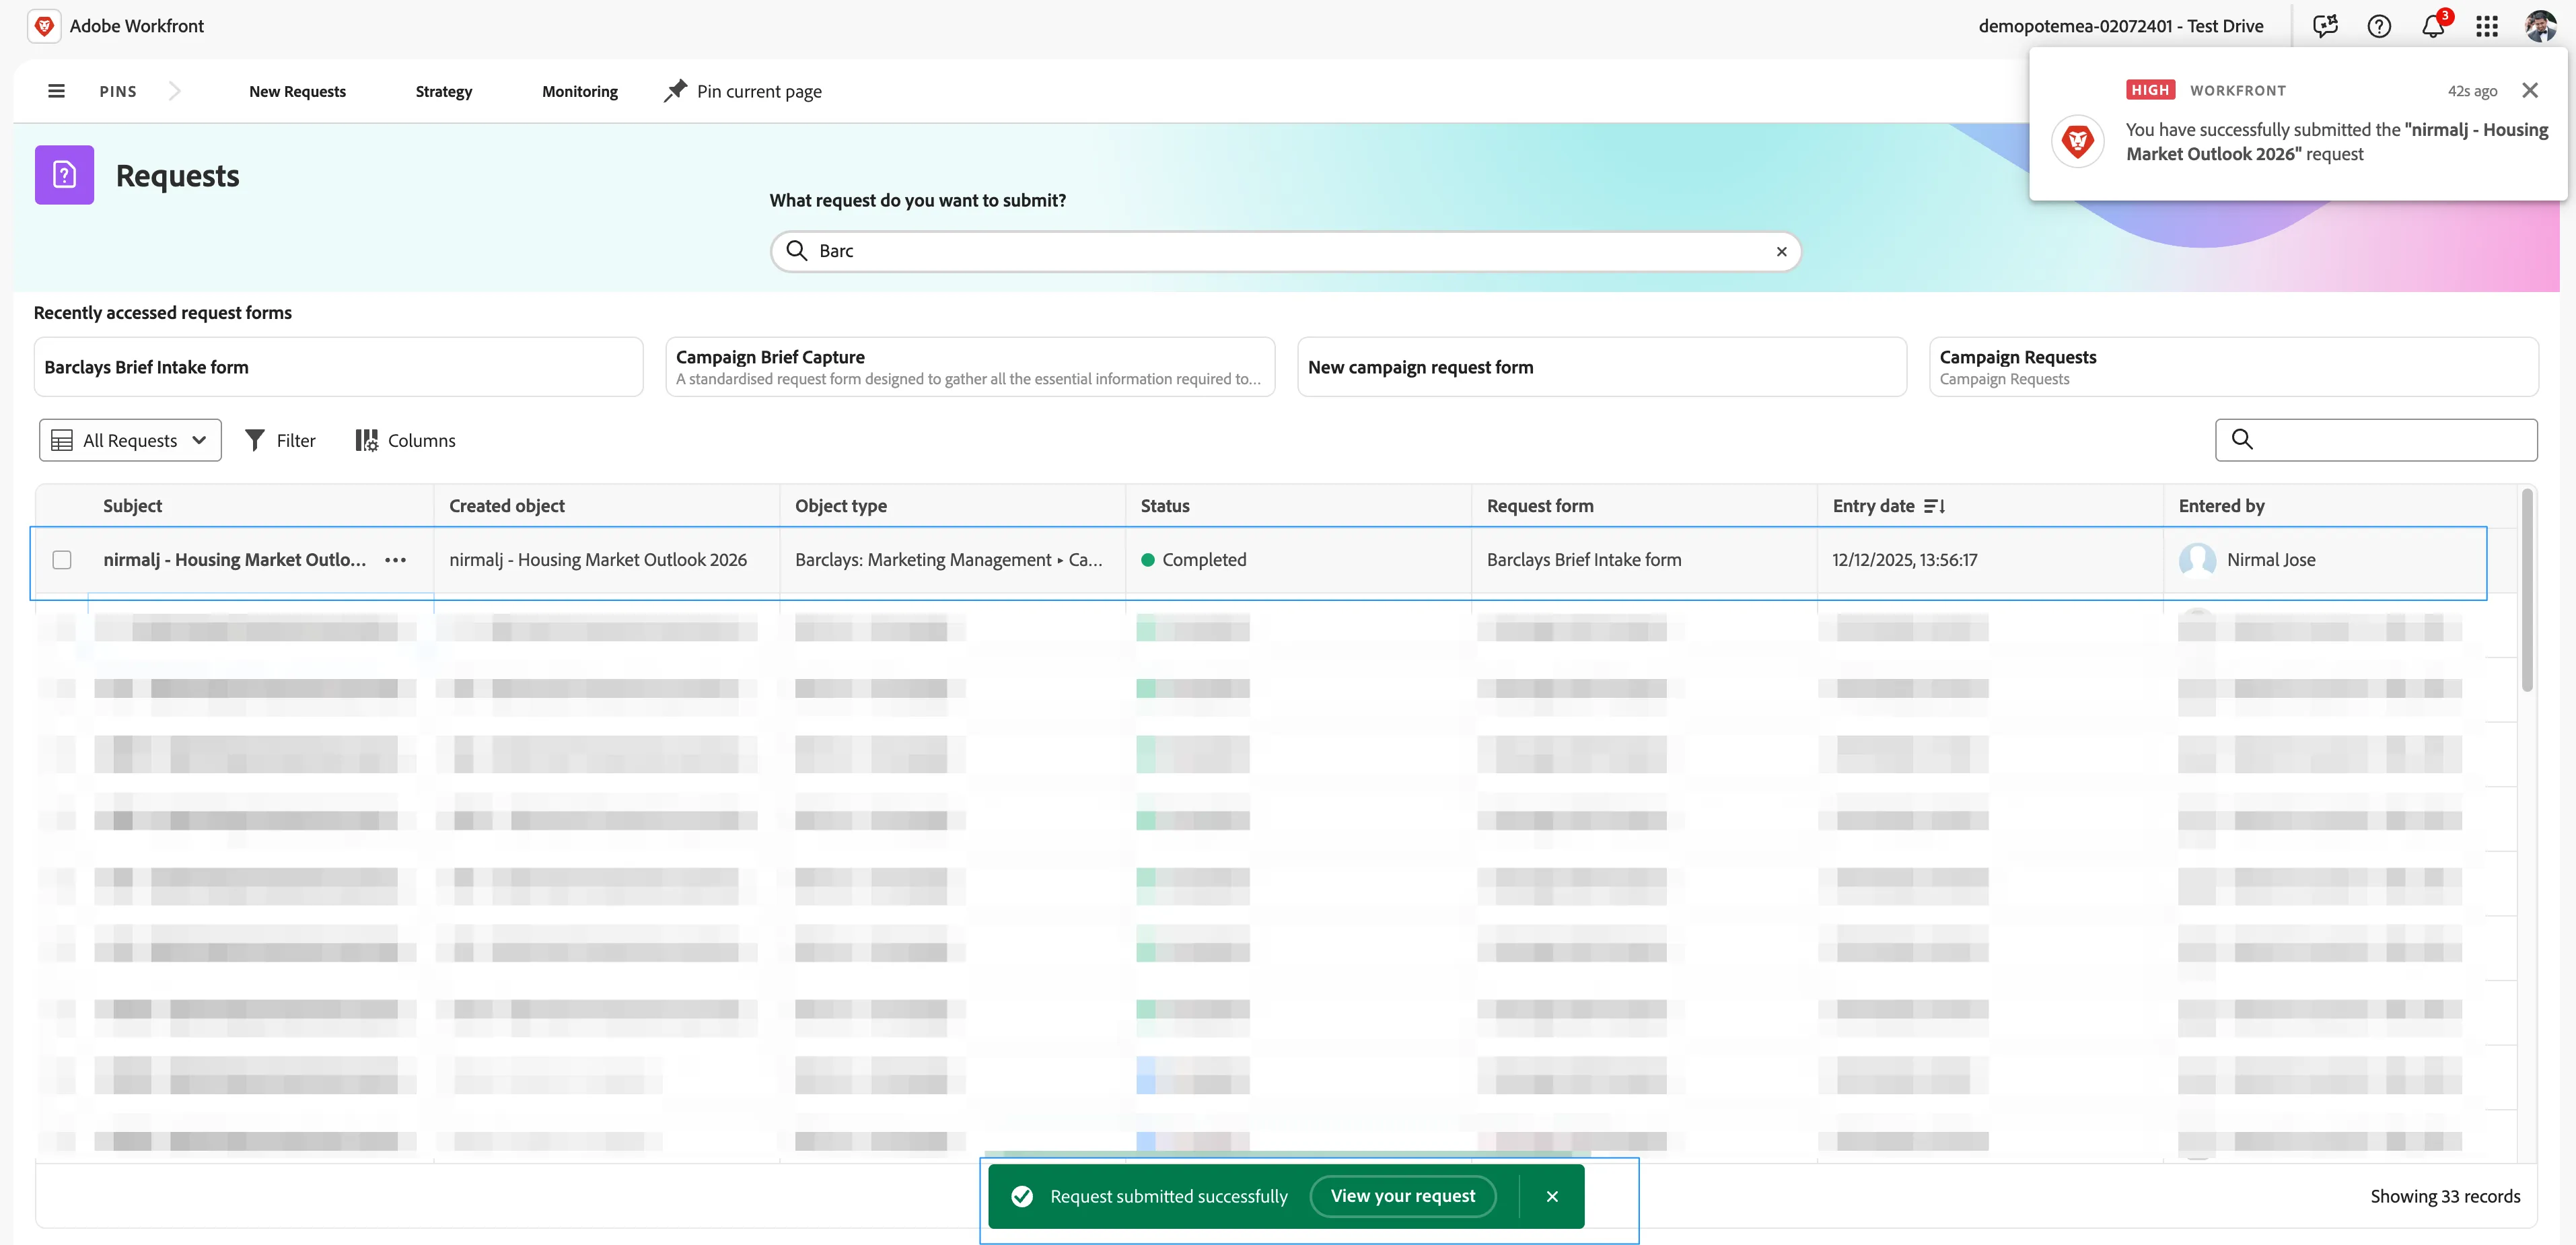Open Campaign Brief Capture form card
This screenshot has width=2576, height=1245.
(x=970, y=367)
